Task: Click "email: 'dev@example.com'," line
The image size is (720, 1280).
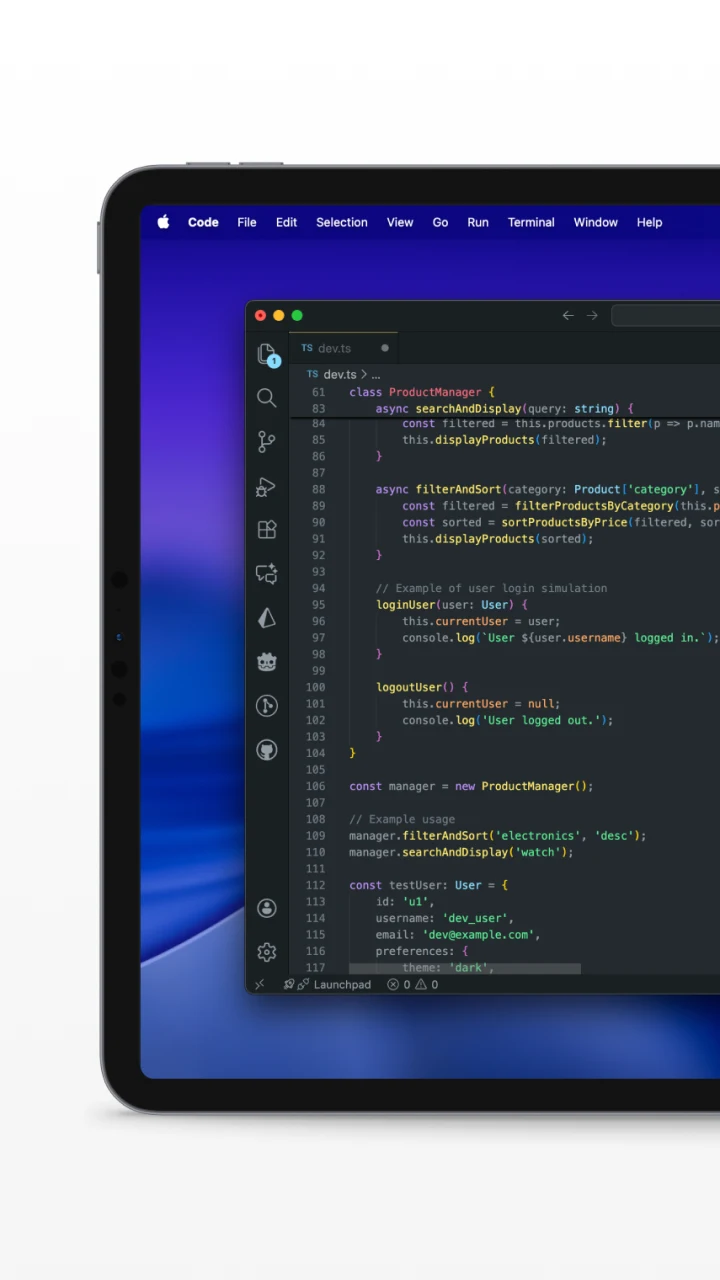Action: pos(459,934)
